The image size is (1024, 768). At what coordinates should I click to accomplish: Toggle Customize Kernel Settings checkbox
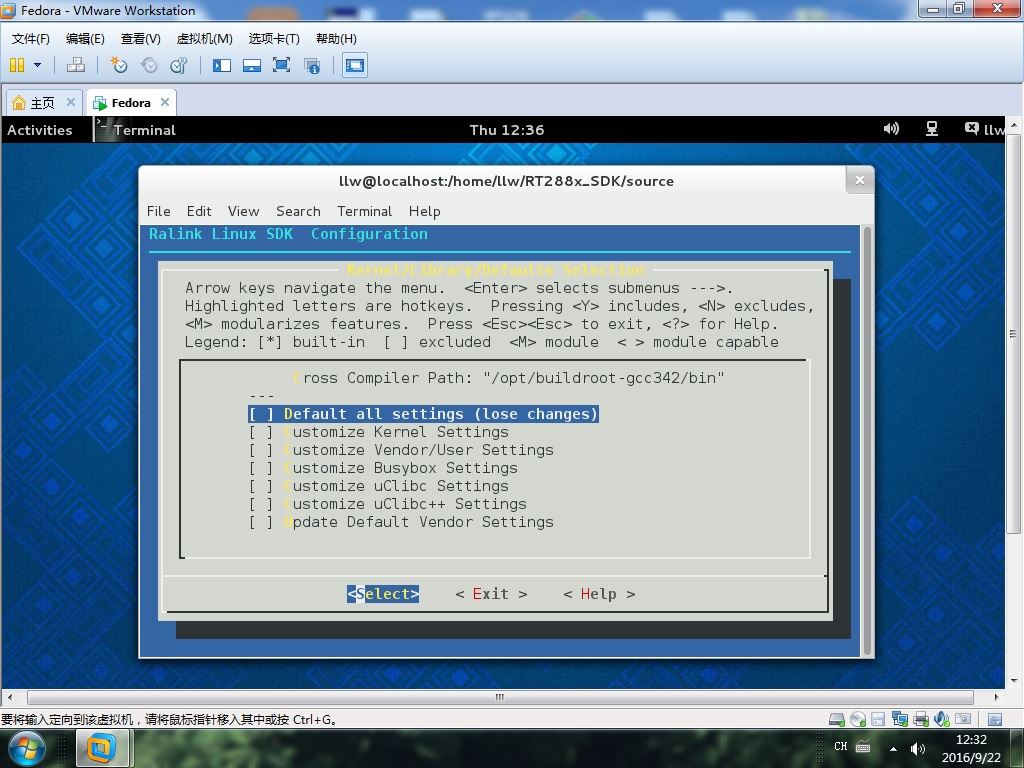point(261,432)
